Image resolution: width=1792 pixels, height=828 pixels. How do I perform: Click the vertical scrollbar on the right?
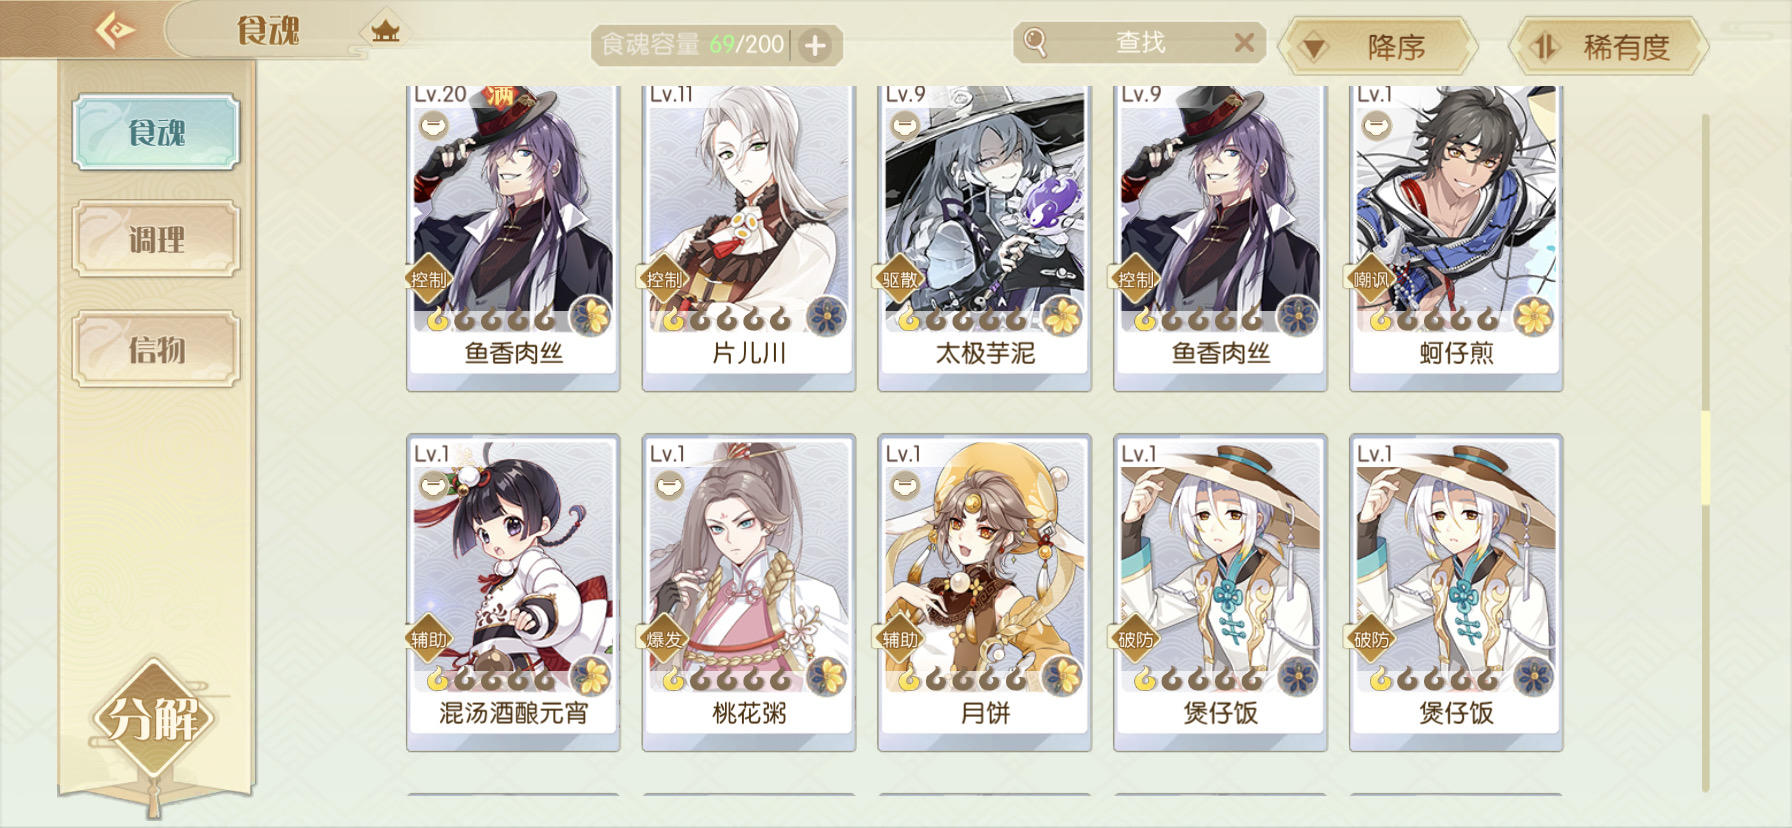click(x=1705, y=451)
